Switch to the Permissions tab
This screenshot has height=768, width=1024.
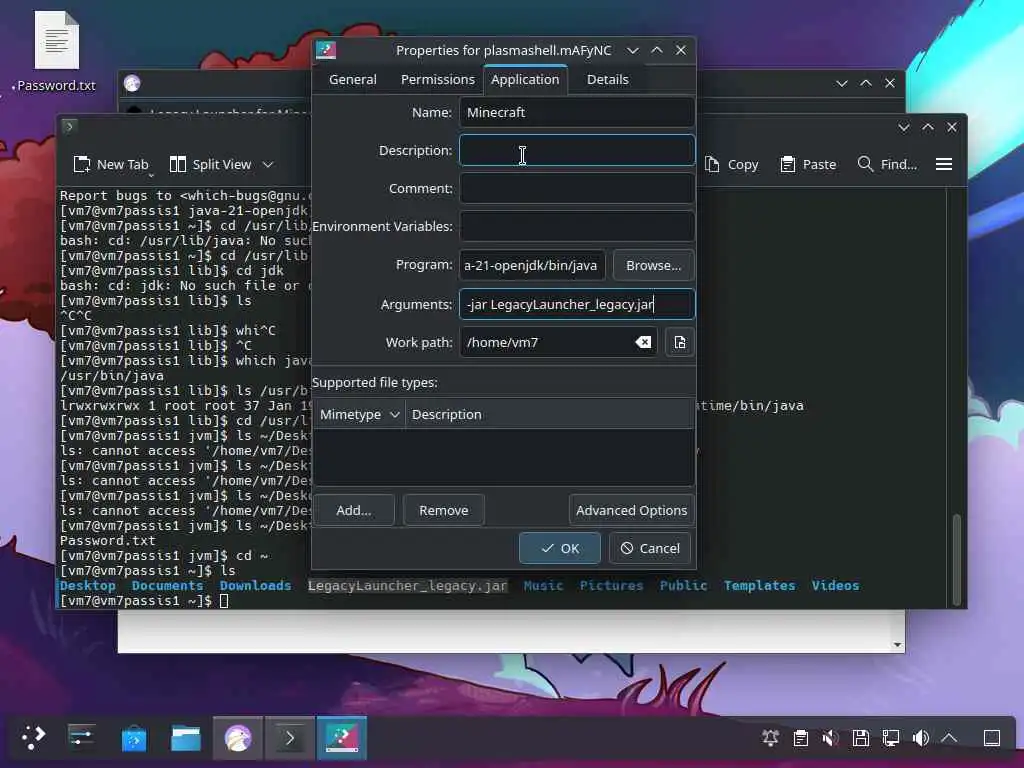pos(438,80)
